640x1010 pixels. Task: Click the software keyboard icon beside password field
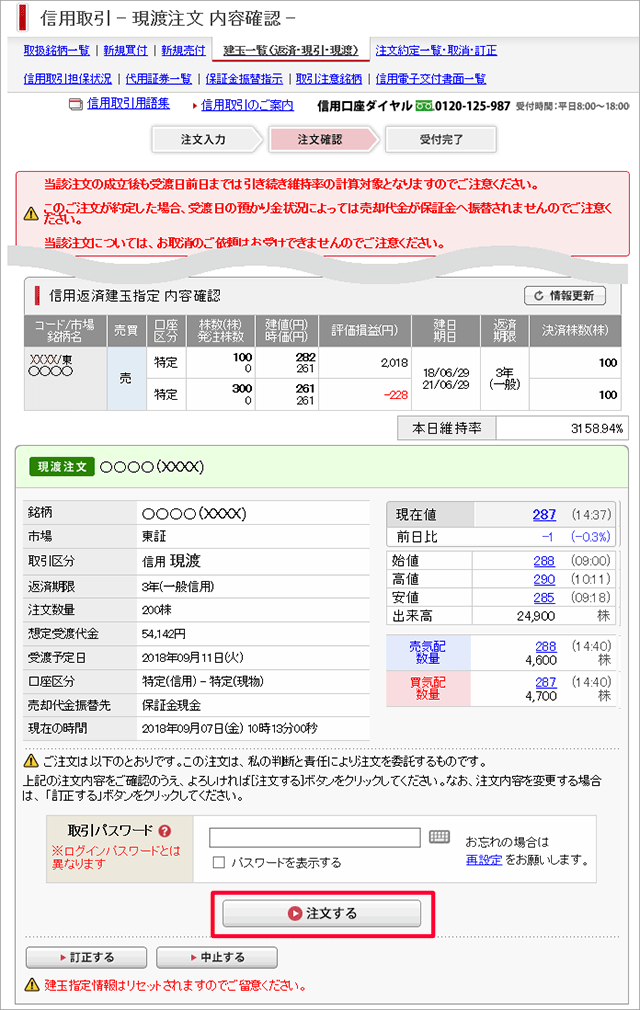440,837
